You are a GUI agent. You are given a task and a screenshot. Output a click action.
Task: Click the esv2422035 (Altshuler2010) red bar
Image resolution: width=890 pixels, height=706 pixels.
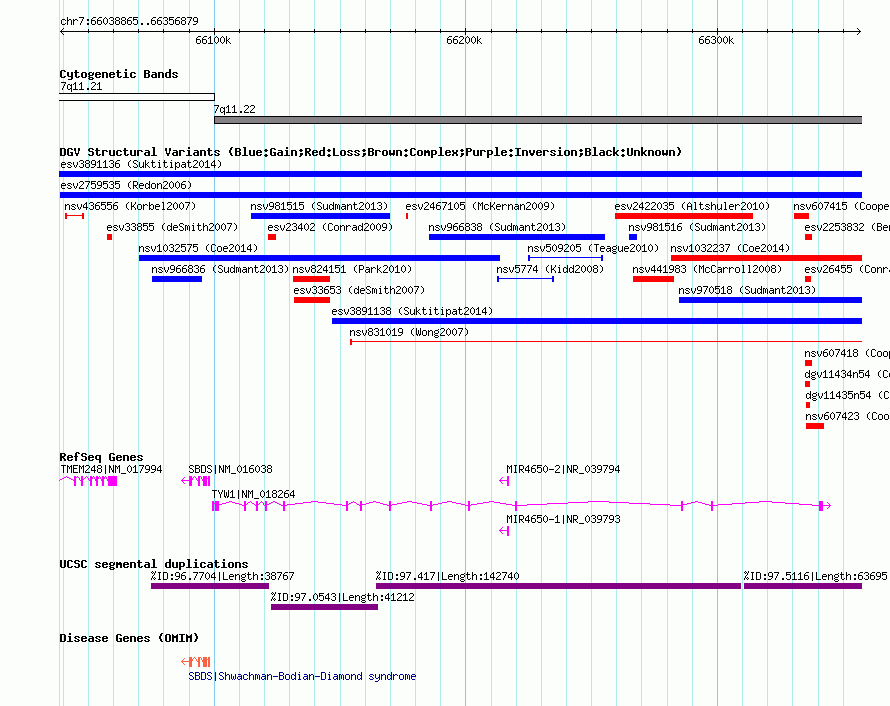click(x=683, y=216)
